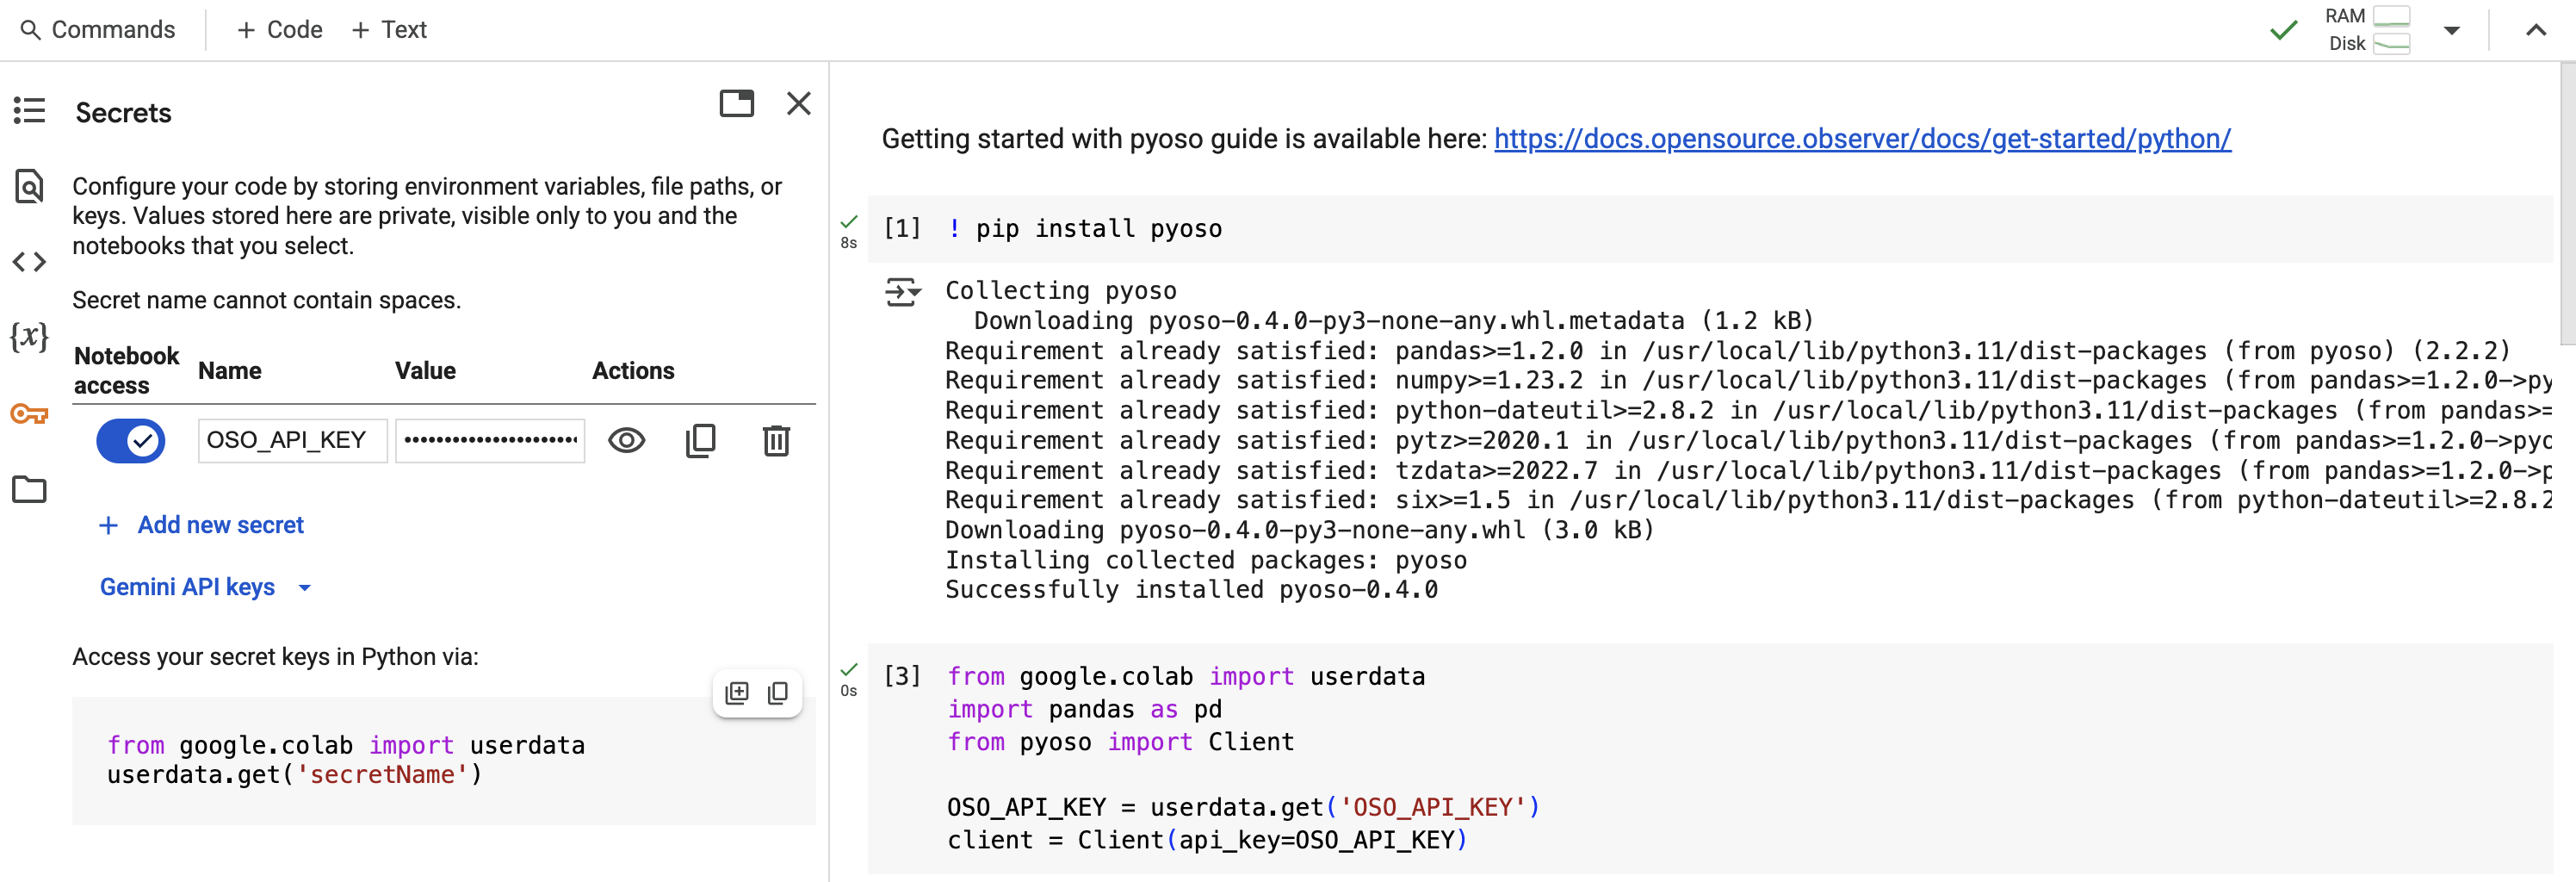The image size is (2576, 882).
Task: Insert the sample code snippet into a cell
Action: coord(737,693)
